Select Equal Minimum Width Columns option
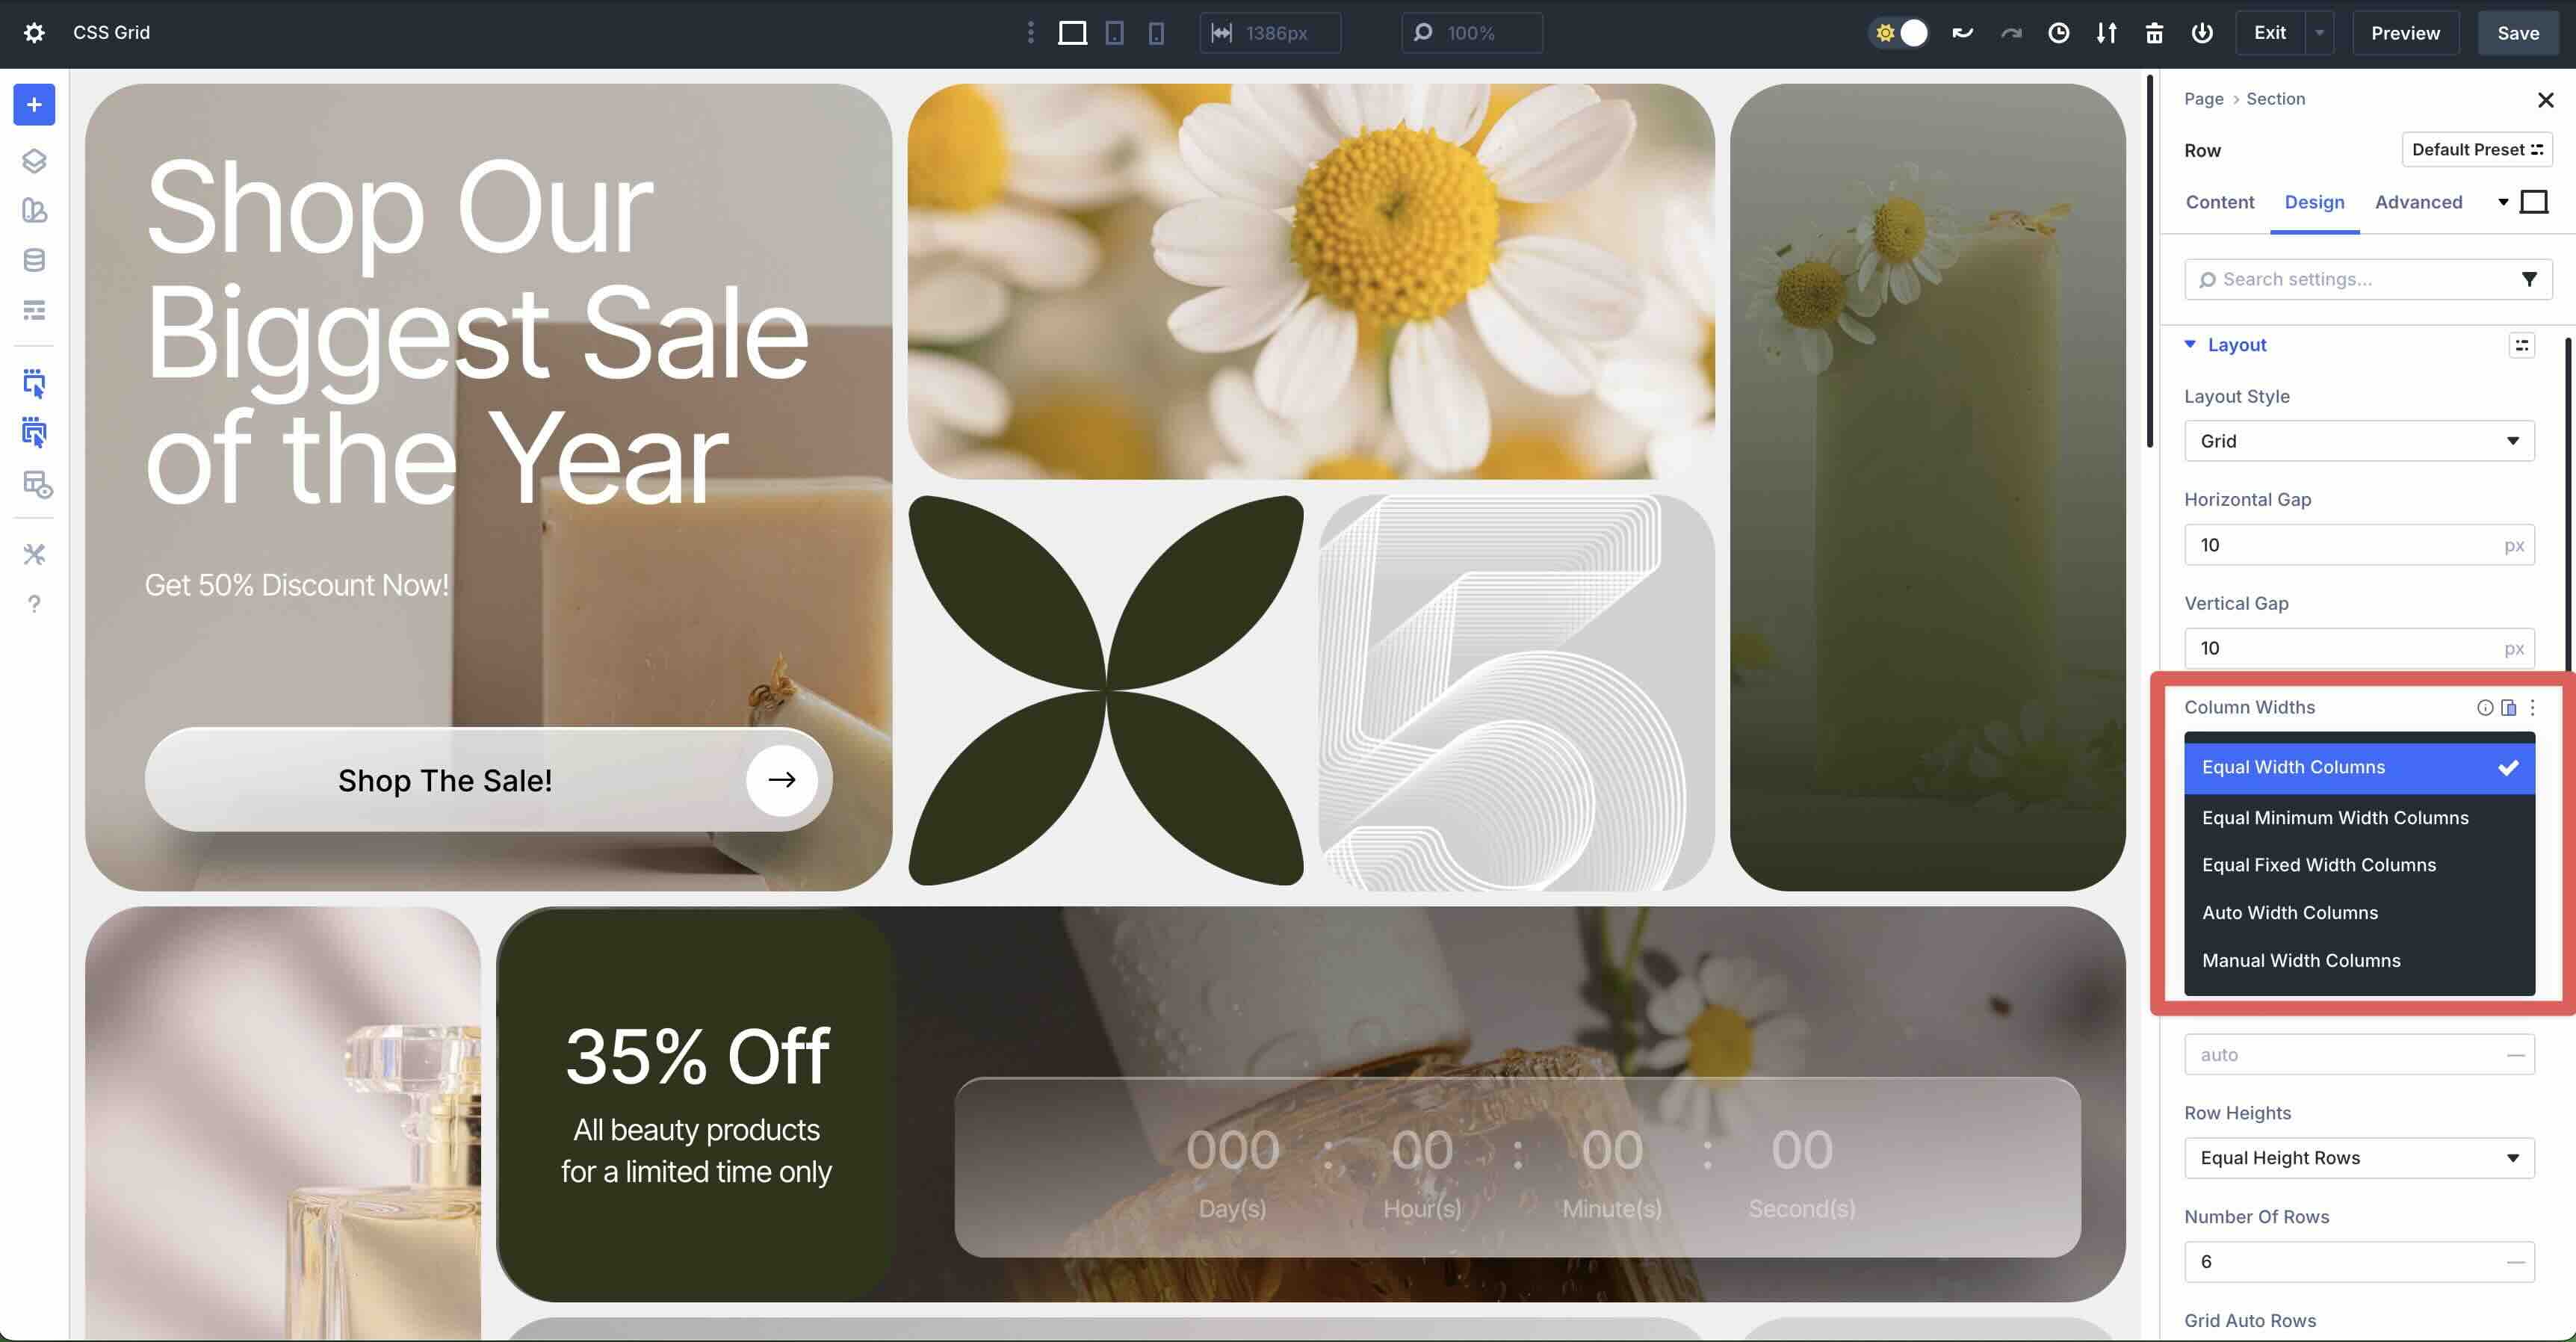Screen dimensions: 2576x1342 (x=2334, y=817)
